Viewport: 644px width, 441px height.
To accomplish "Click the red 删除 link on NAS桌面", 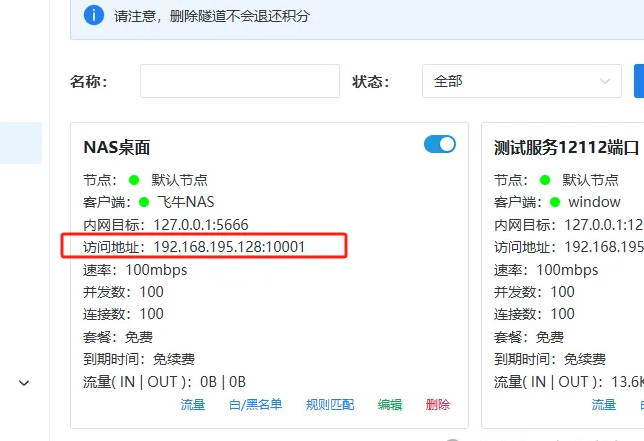I will point(438,404).
